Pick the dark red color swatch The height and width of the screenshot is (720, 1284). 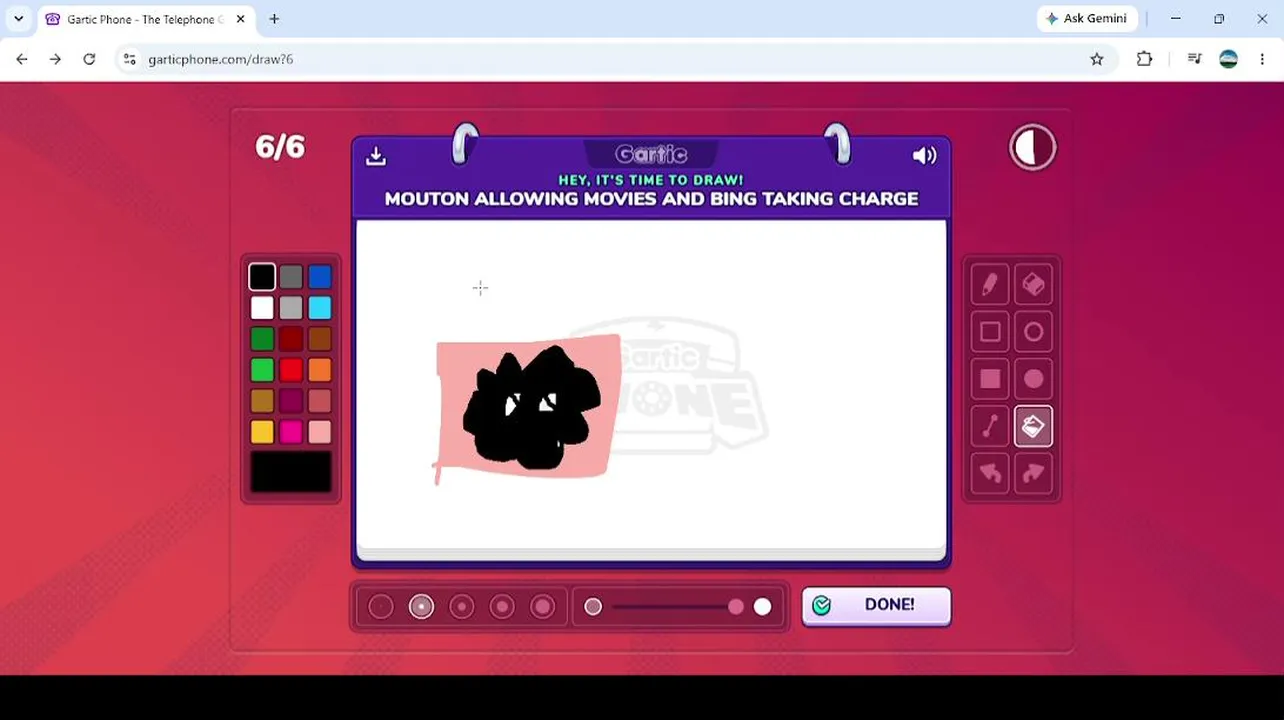[x=291, y=339]
